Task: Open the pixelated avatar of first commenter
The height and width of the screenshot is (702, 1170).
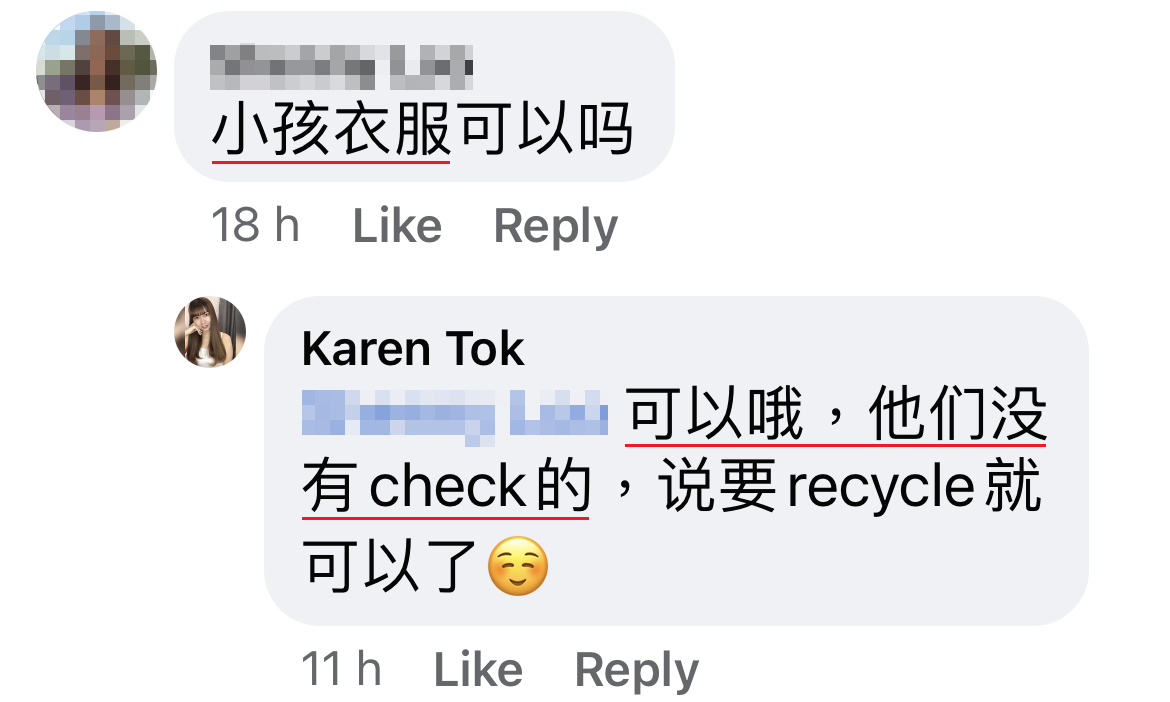Action: click(96, 71)
